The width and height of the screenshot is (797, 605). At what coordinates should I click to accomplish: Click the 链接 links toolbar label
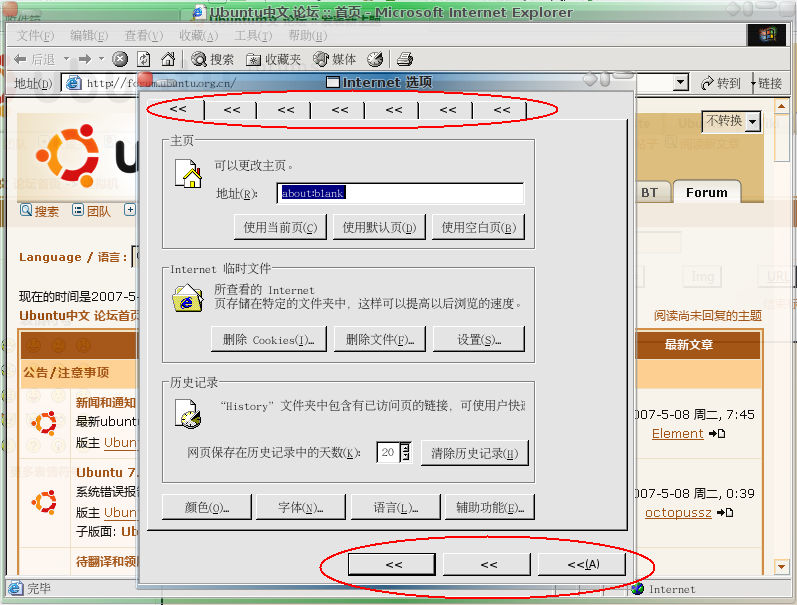(770, 83)
